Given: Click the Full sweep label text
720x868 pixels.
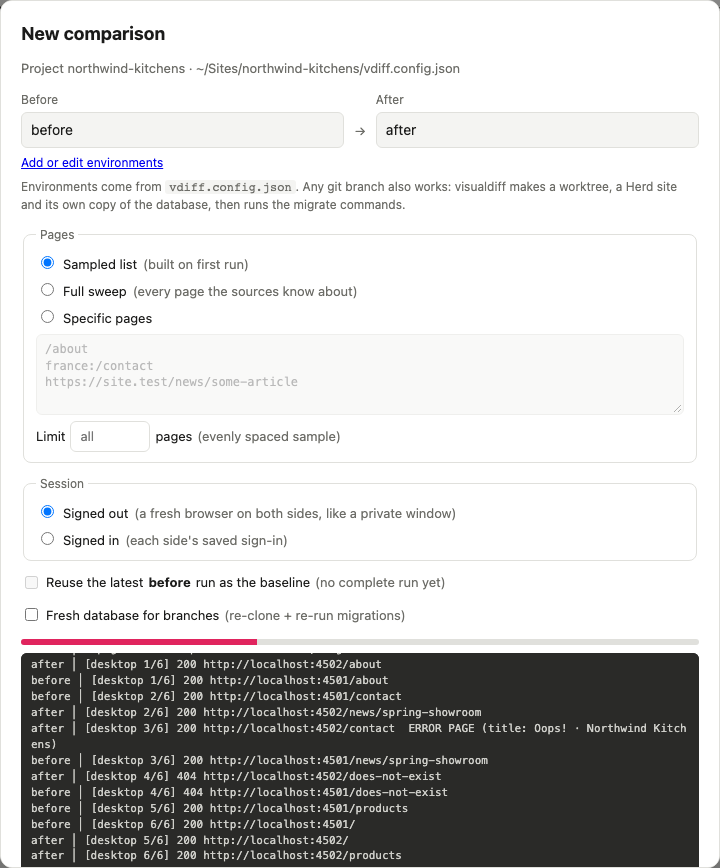Looking at the screenshot, I should tap(95, 291).
